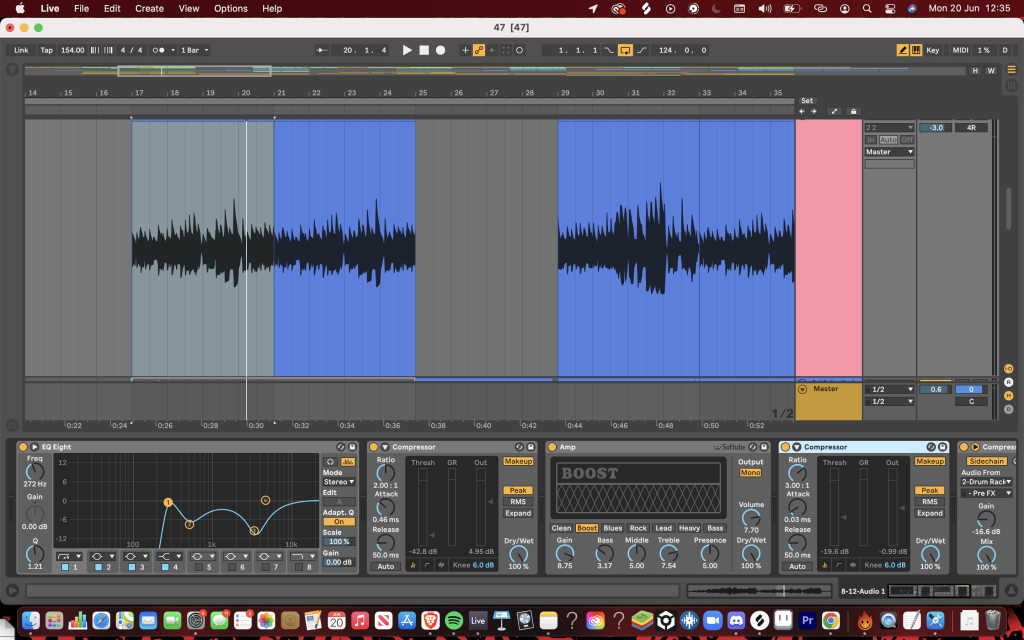Click the Stop transport button
This screenshot has width=1024, height=640.
(x=424, y=50)
